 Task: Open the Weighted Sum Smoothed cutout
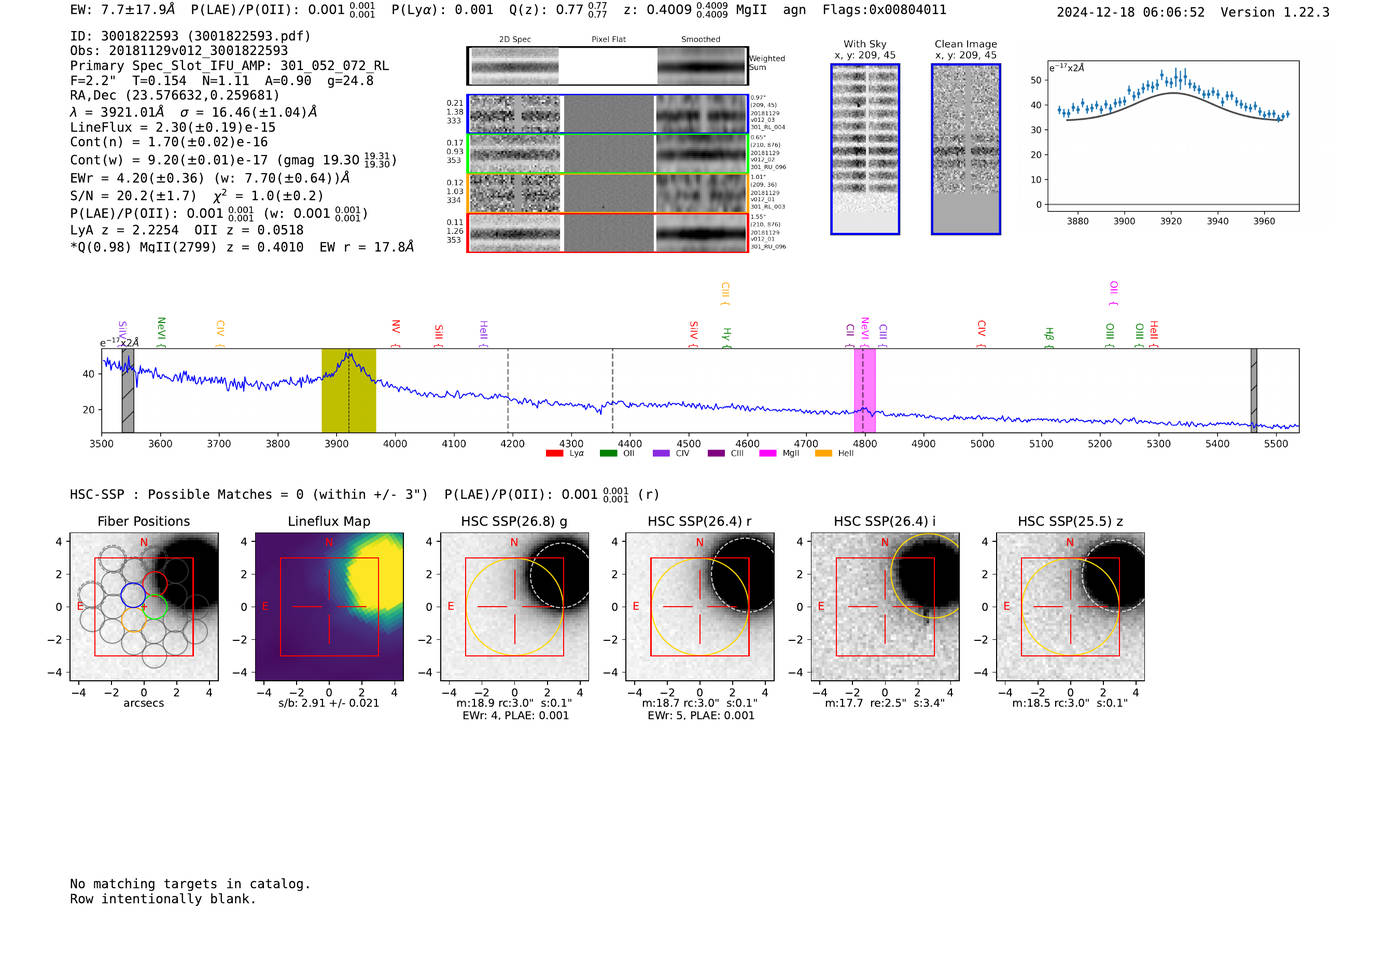(702, 66)
